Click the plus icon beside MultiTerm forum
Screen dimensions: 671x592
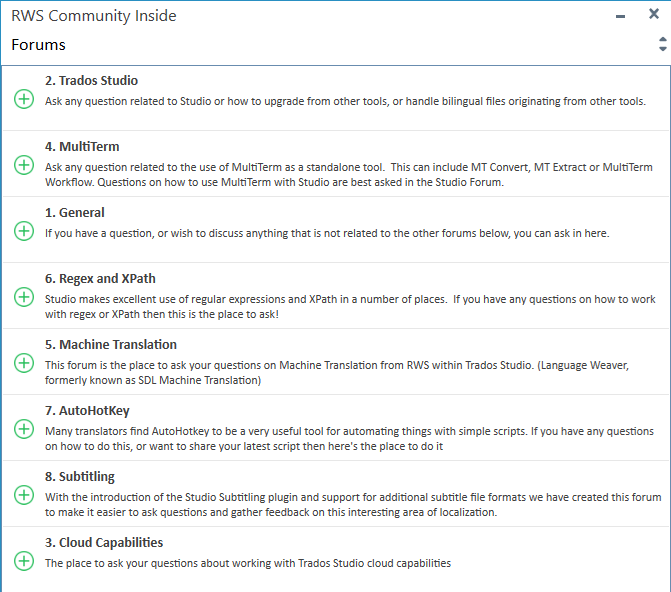tap(24, 165)
